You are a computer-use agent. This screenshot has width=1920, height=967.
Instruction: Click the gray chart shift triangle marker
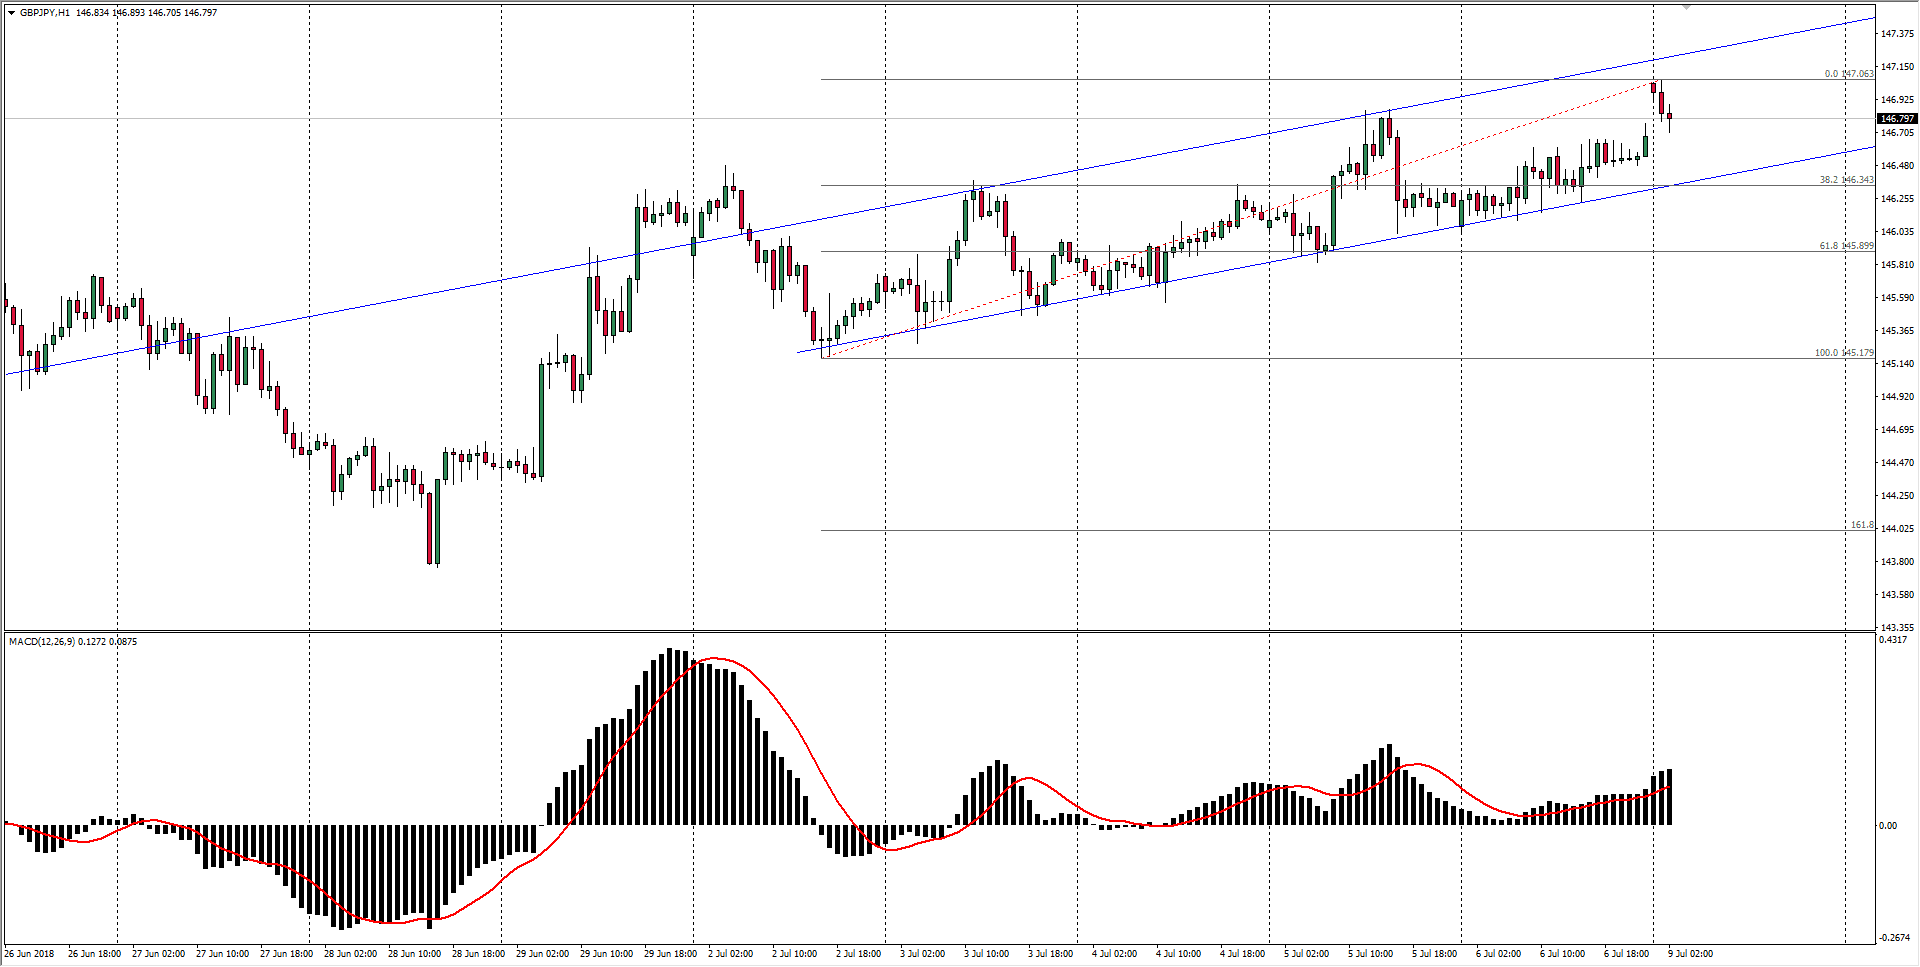pyautogui.click(x=1686, y=7)
